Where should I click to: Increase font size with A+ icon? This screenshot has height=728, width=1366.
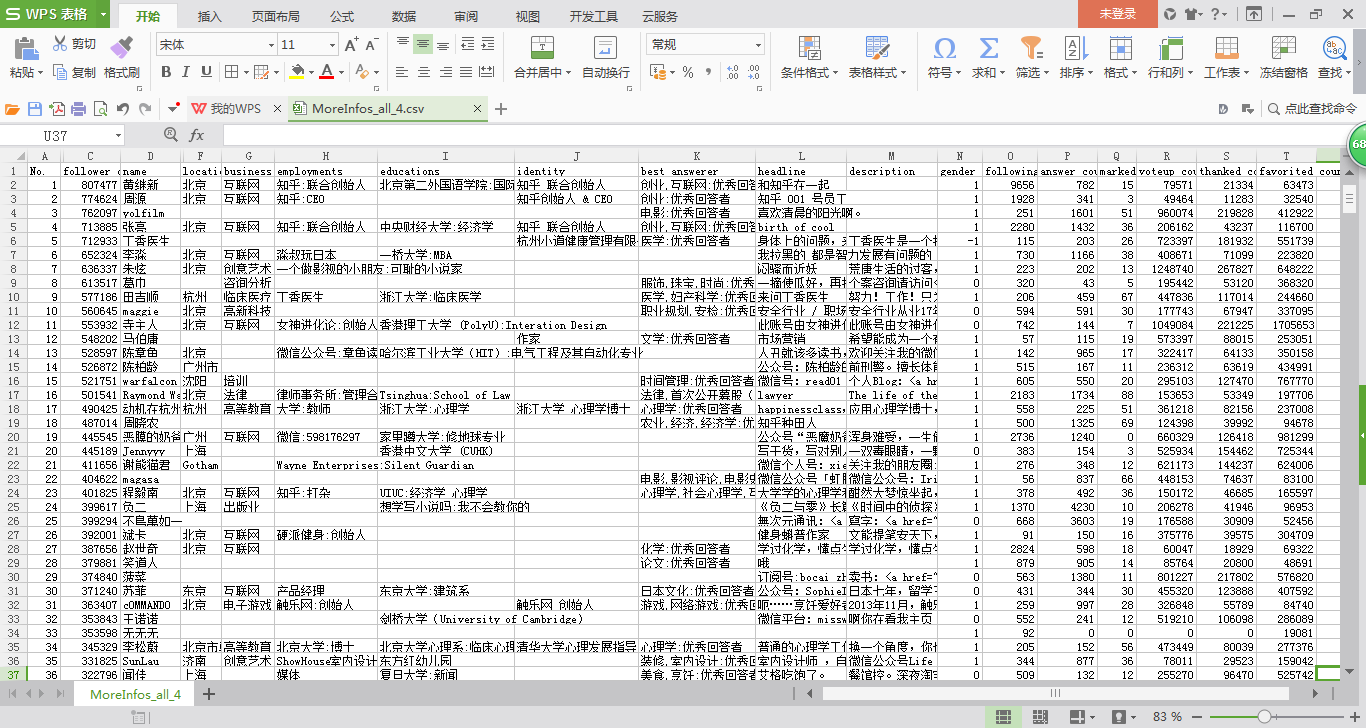coord(352,45)
